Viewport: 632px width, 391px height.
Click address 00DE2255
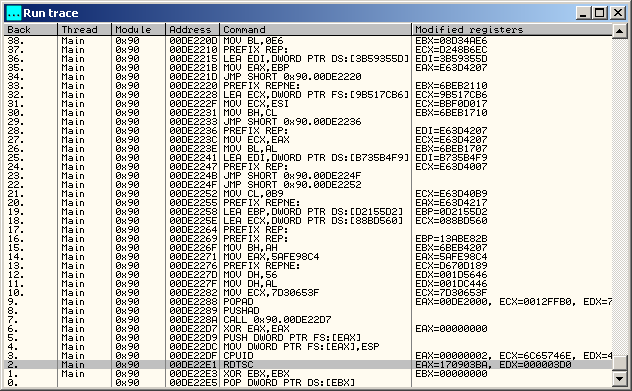(x=193, y=203)
